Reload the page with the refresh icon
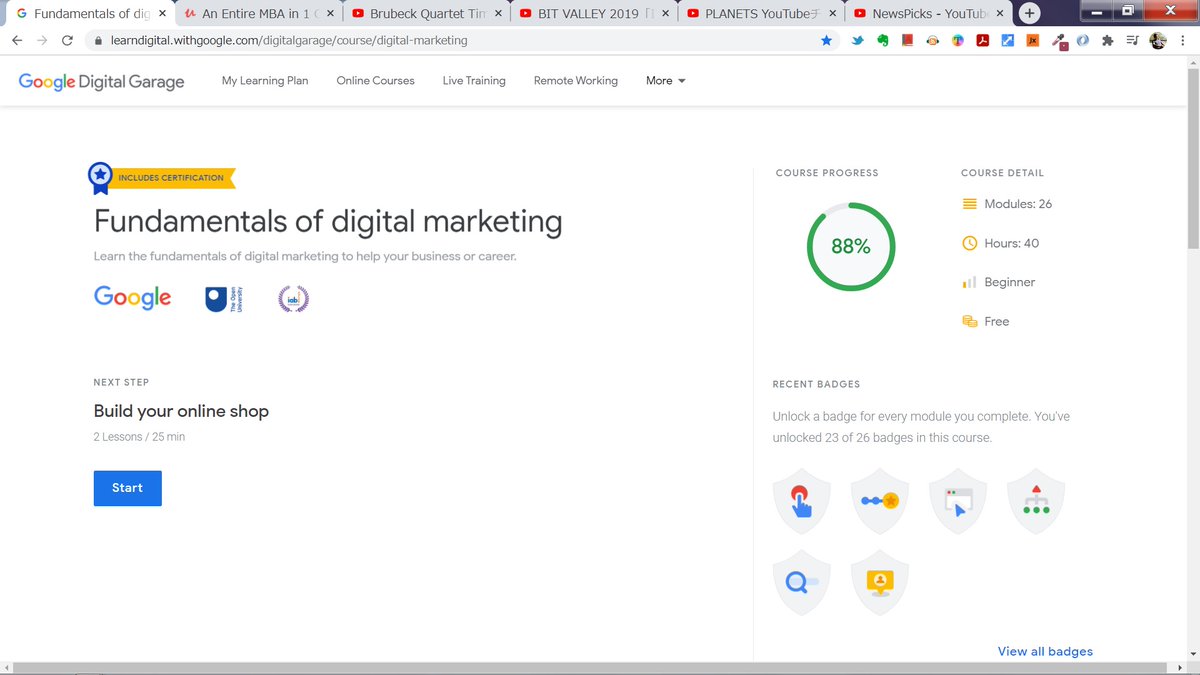 tap(67, 41)
